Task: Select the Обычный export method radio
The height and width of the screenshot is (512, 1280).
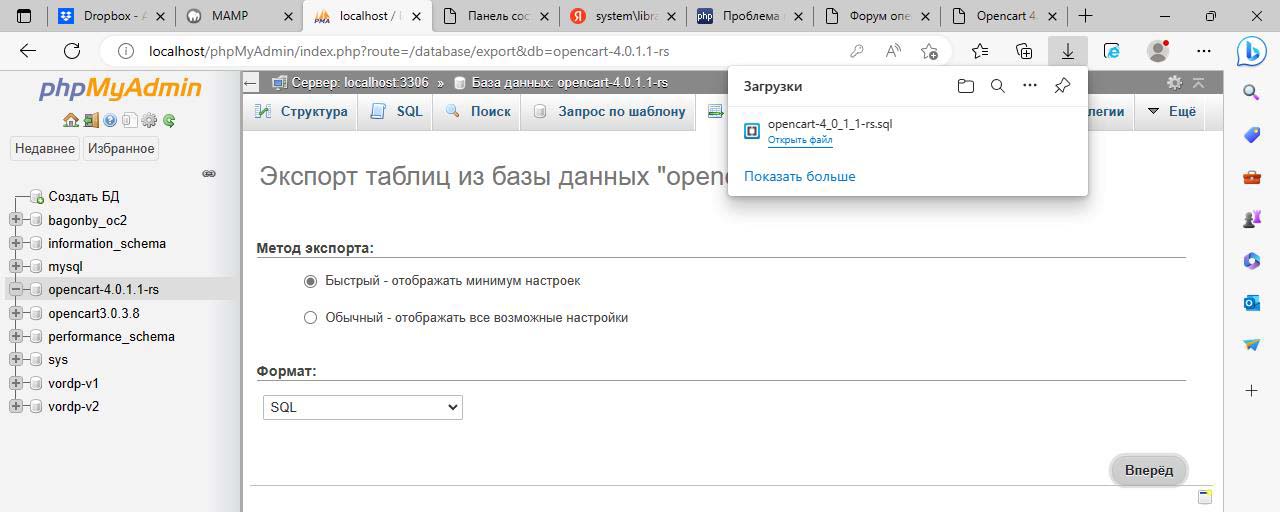Action: point(310,318)
